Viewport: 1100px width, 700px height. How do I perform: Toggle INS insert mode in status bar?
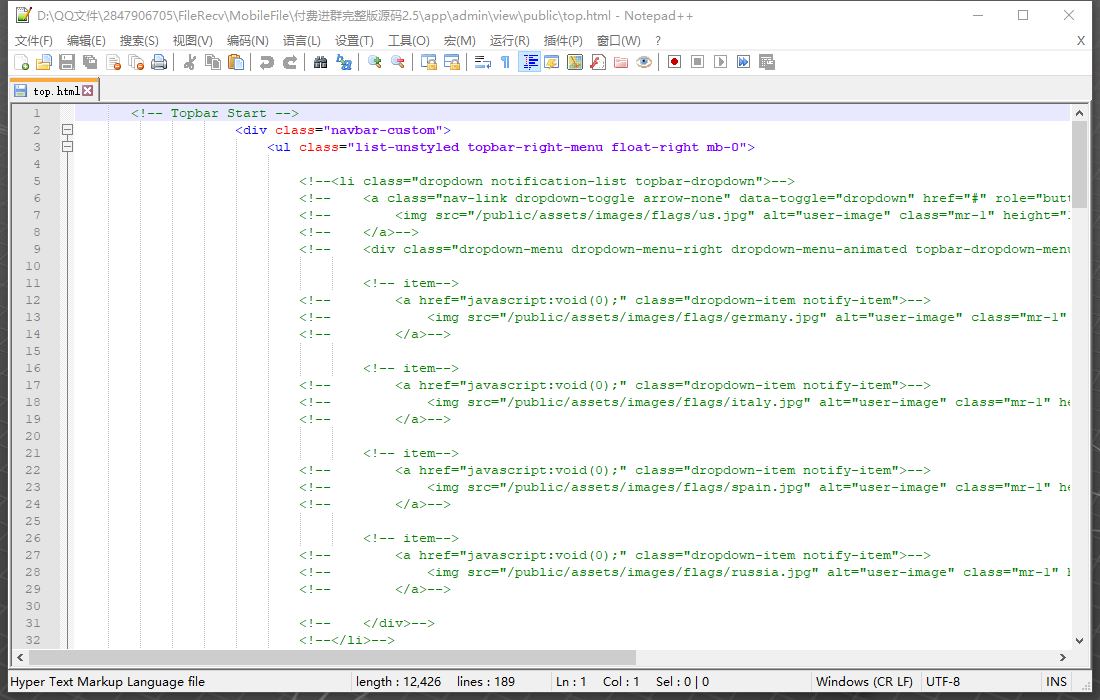[1057, 682]
